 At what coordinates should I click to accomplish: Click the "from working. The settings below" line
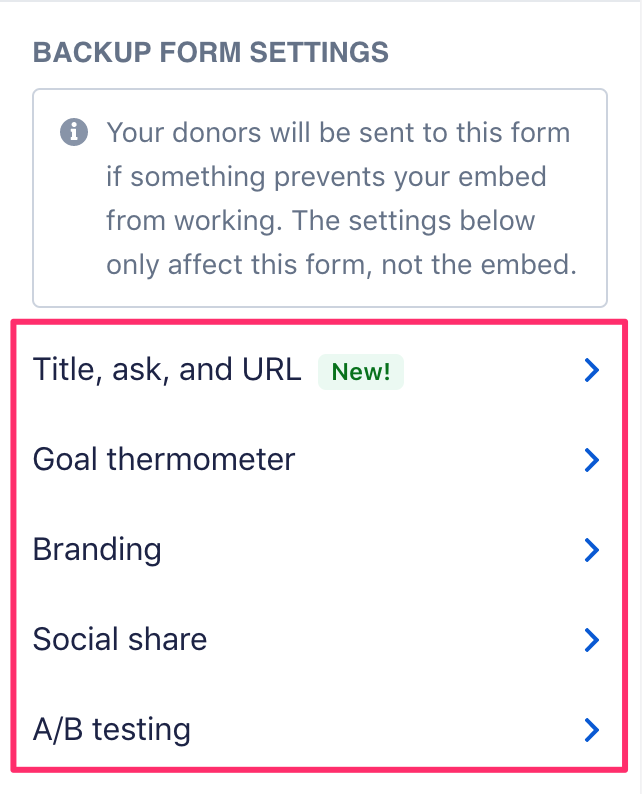point(321,221)
